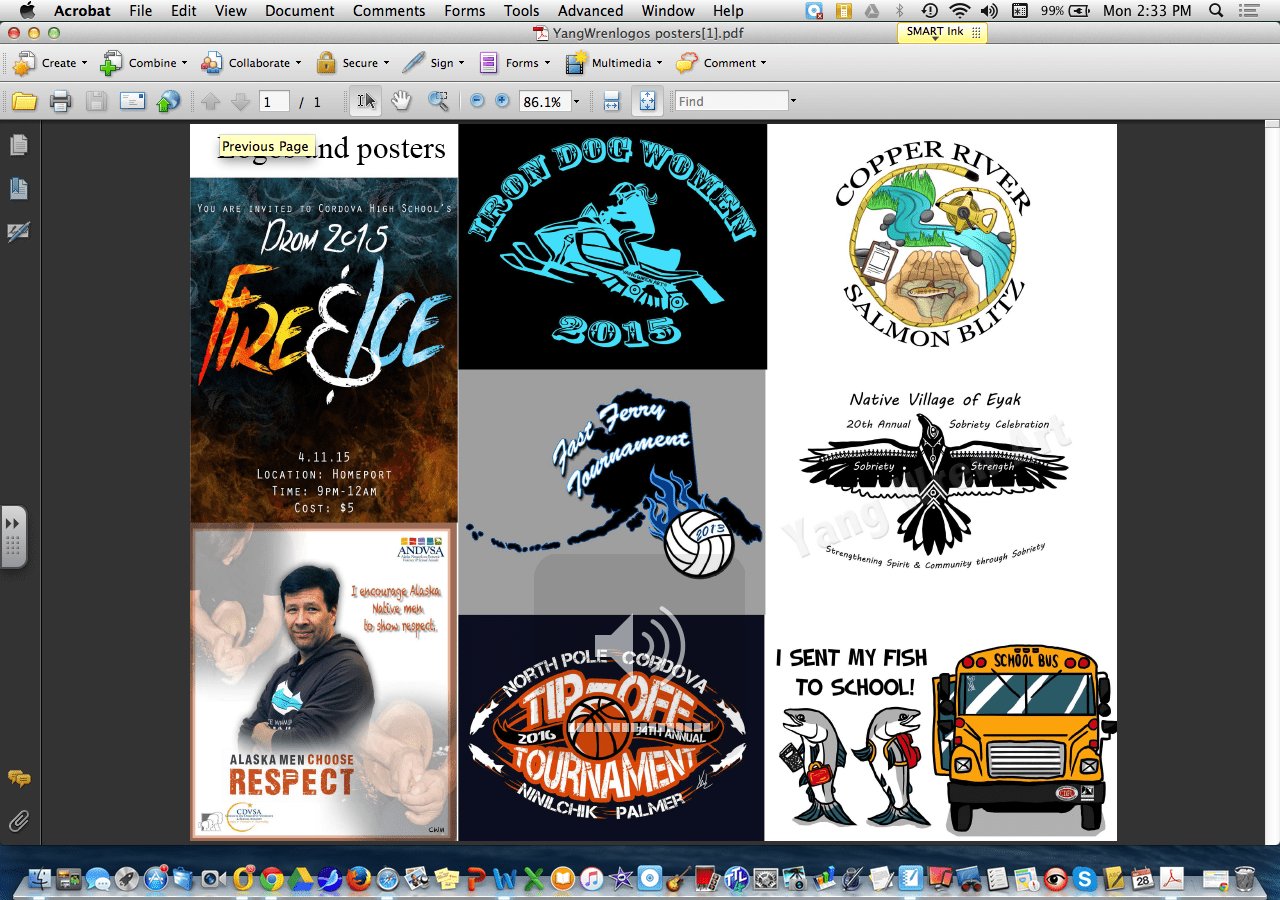Open the Forms dropdown menu
Viewport: 1280px width, 900px height.
pyautogui.click(x=514, y=63)
